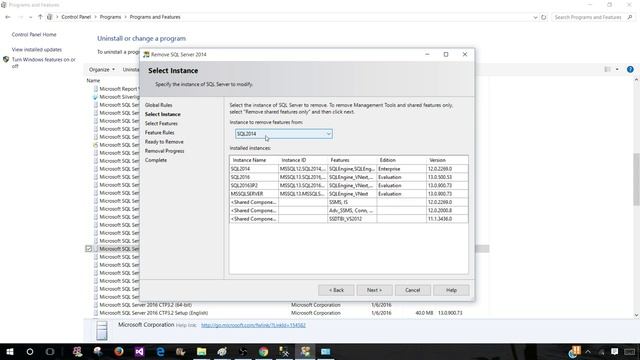Select the Select Instance step

tap(162, 114)
